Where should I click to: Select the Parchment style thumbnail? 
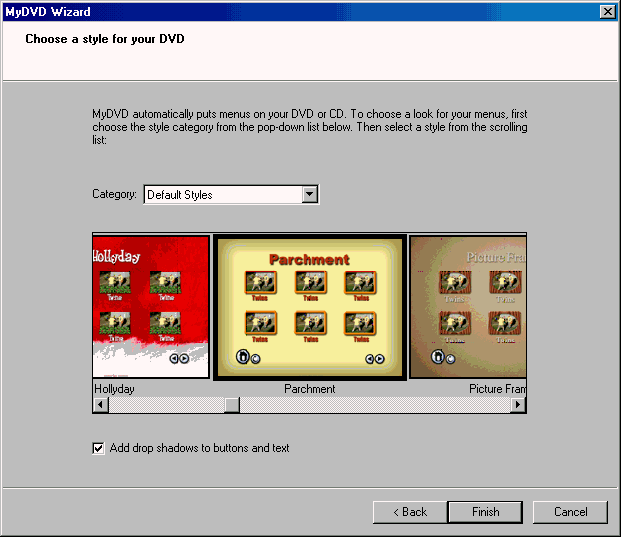click(x=310, y=308)
